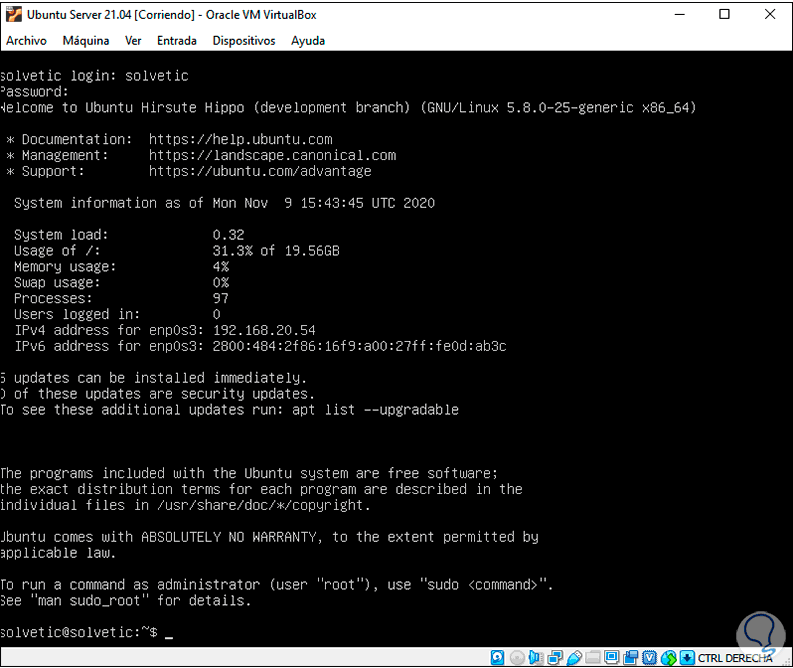
Task: Open the Ver menu
Action: [133, 40]
